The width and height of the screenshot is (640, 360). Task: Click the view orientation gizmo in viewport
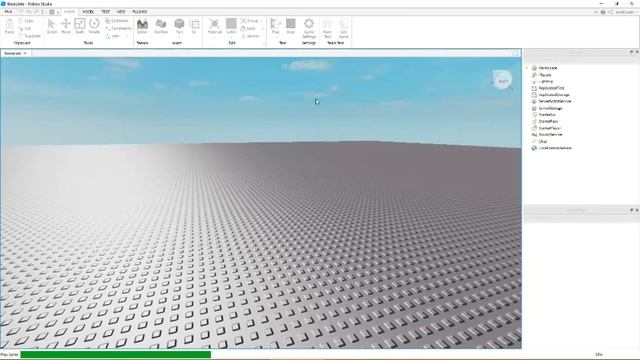pyautogui.click(x=502, y=80)
